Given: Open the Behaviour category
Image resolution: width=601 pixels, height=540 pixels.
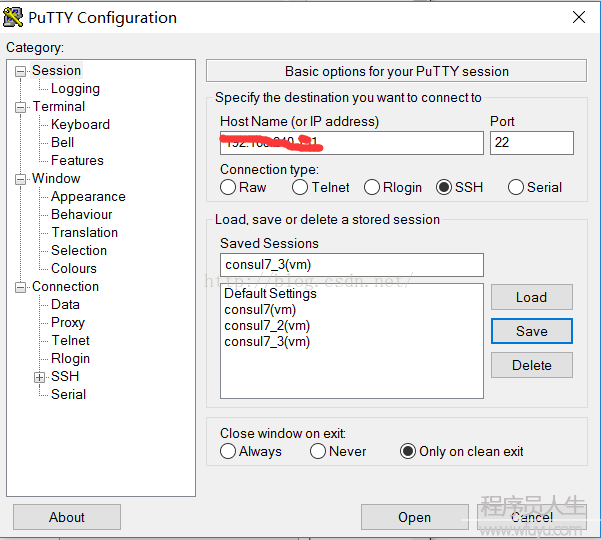Looking at the screenshot, I should click(82, 215).
